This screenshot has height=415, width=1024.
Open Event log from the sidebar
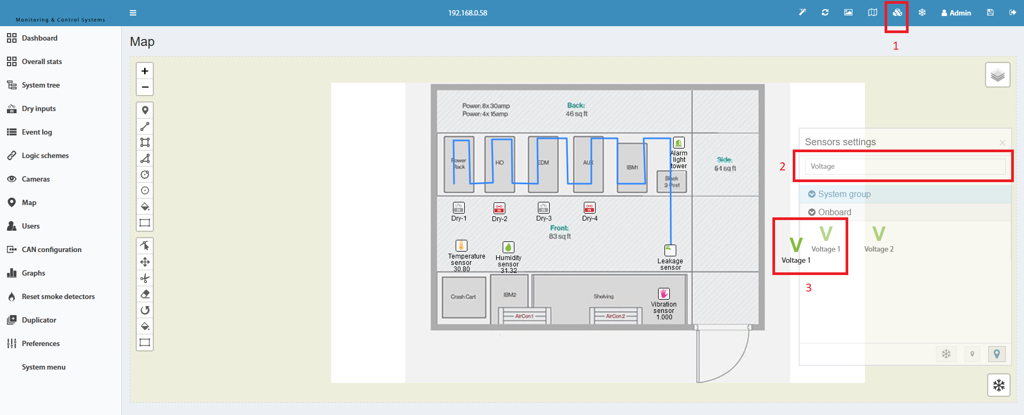[x=37, y=132]
